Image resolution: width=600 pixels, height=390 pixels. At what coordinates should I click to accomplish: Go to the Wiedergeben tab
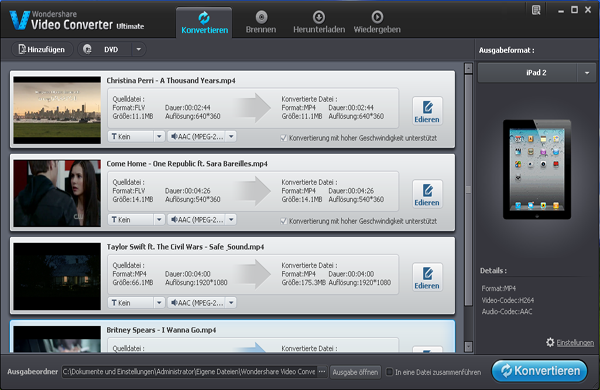(377, 23)
